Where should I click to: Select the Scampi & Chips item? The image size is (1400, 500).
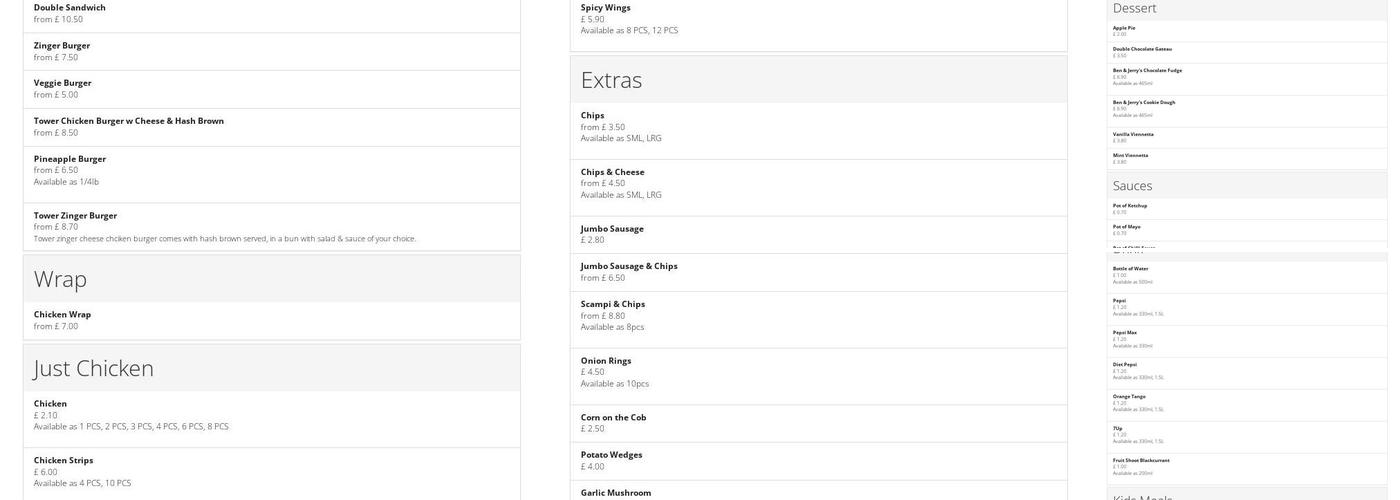(x=613, y=304)
